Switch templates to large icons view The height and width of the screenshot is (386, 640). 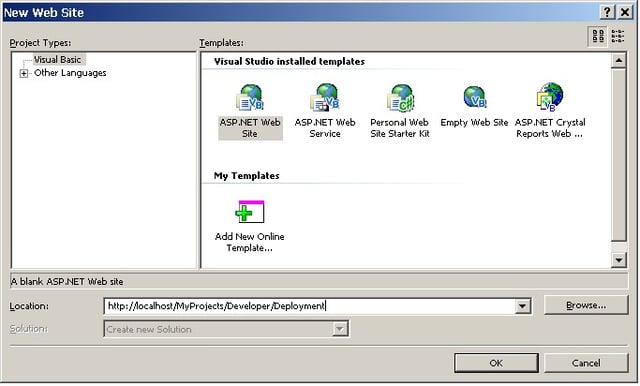point(598,36)
